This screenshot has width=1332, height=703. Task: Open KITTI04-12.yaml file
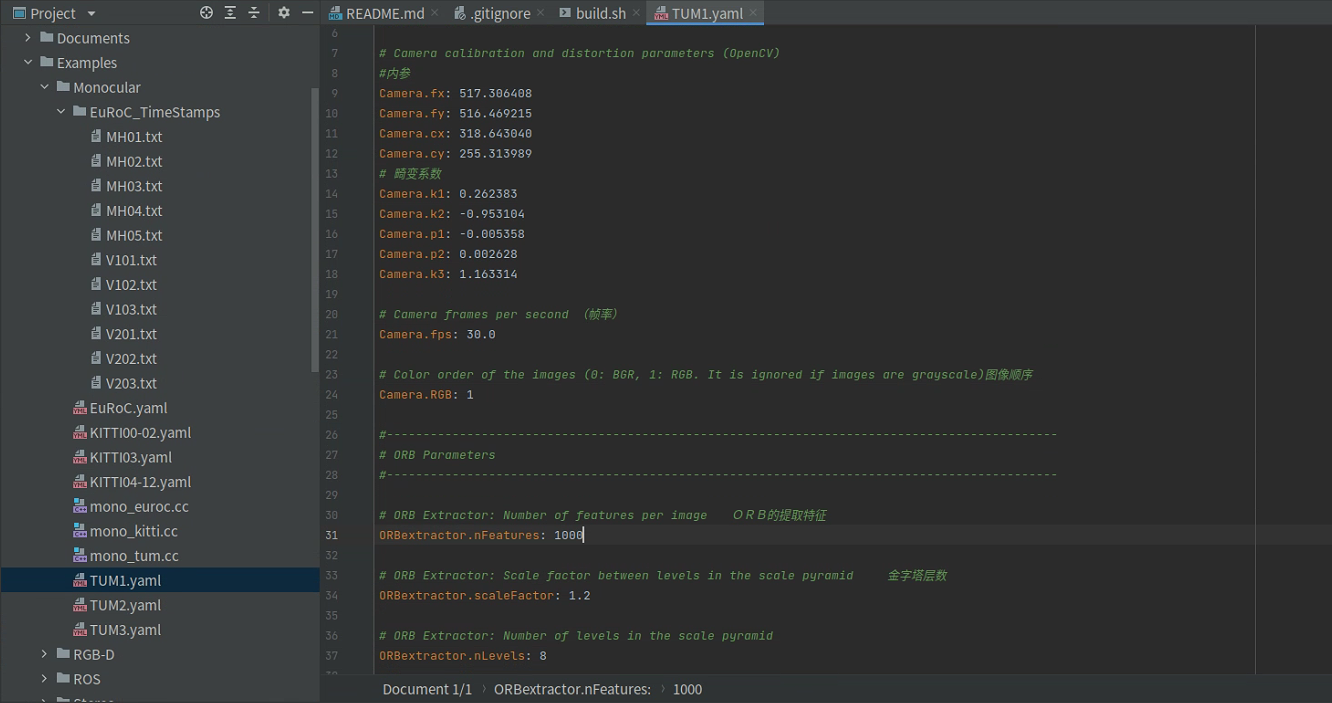coord(140,482)
